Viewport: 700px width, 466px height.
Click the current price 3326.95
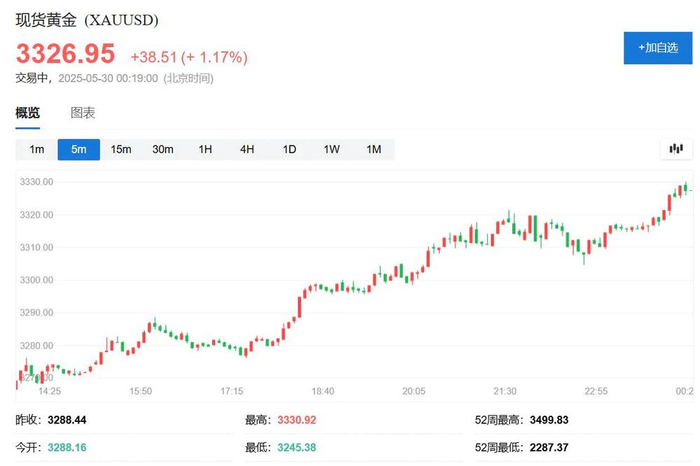pos(66,54)
